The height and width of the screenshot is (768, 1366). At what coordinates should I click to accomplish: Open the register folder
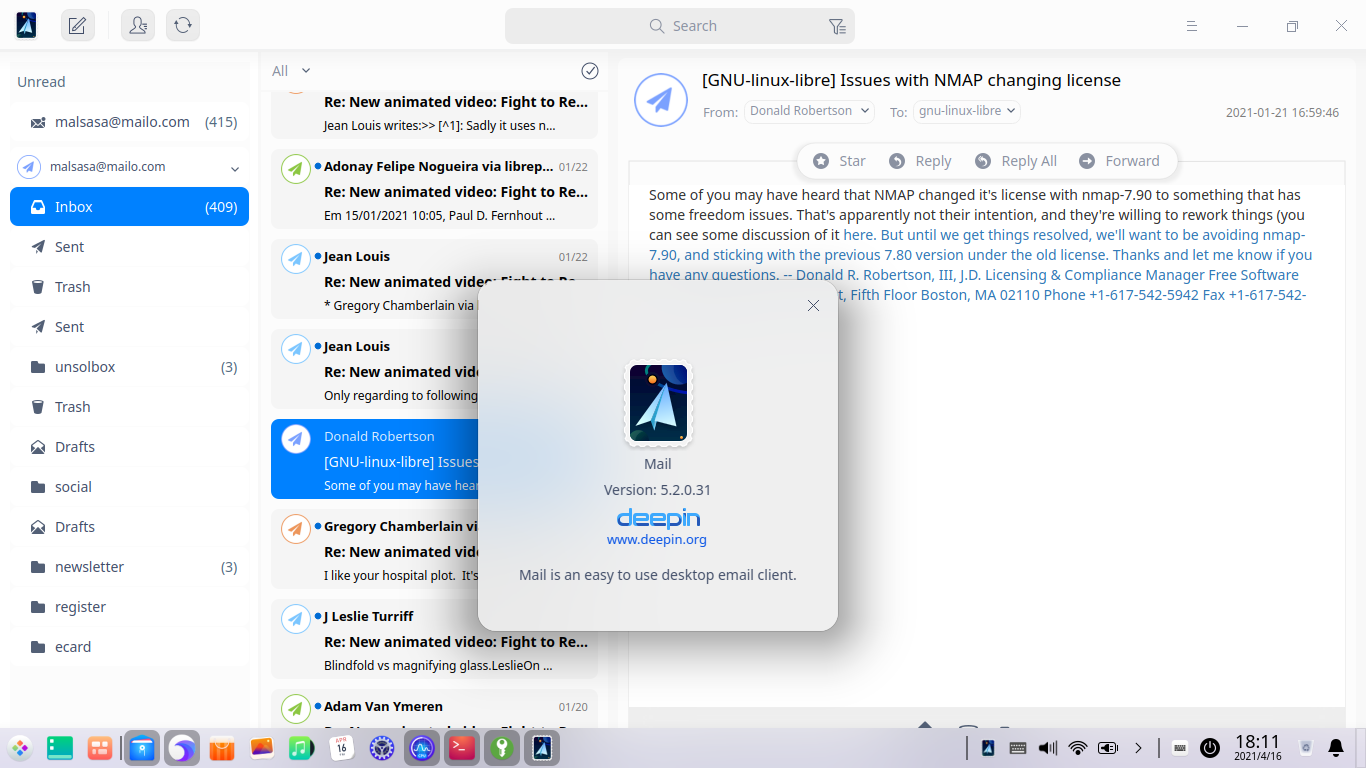click(129, 607)
